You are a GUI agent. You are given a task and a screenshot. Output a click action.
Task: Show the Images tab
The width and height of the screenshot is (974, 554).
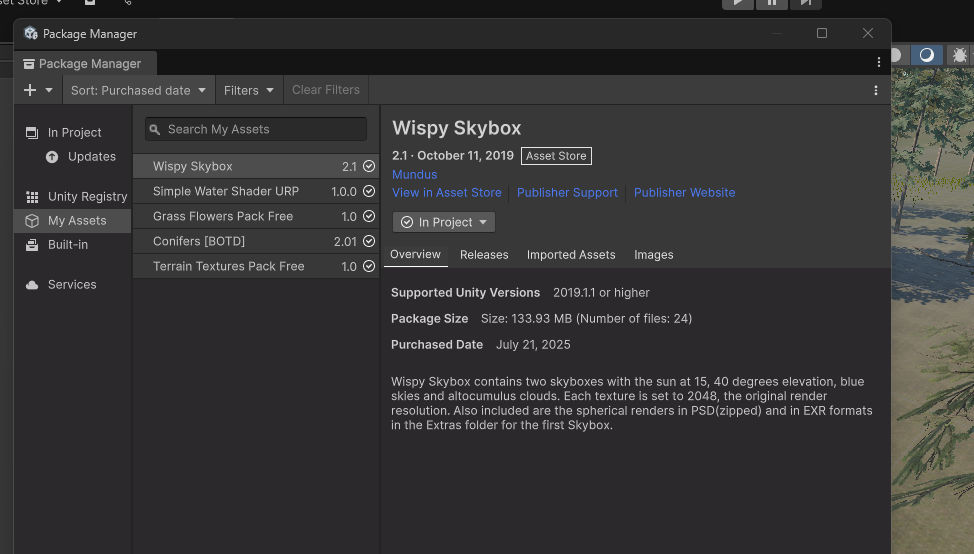[653, 255]
